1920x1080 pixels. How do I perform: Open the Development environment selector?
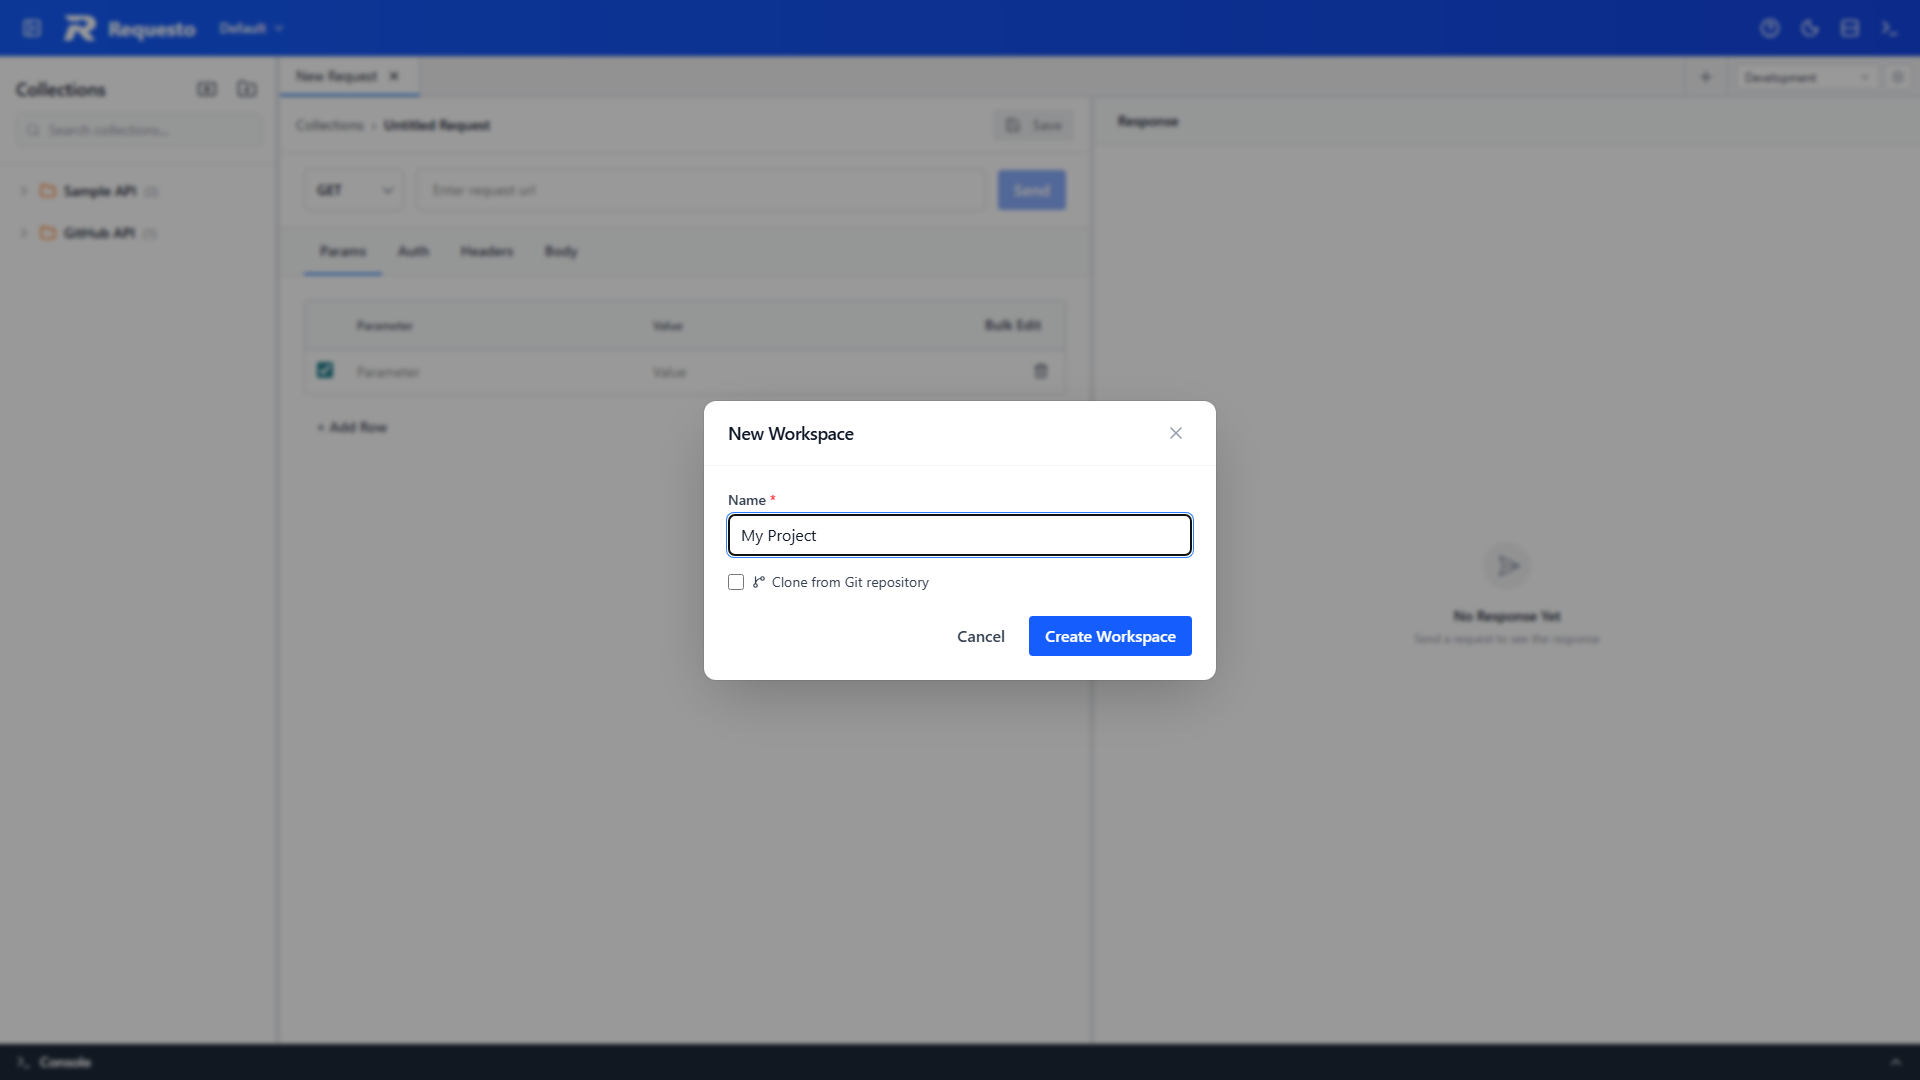coord(1803,77)
